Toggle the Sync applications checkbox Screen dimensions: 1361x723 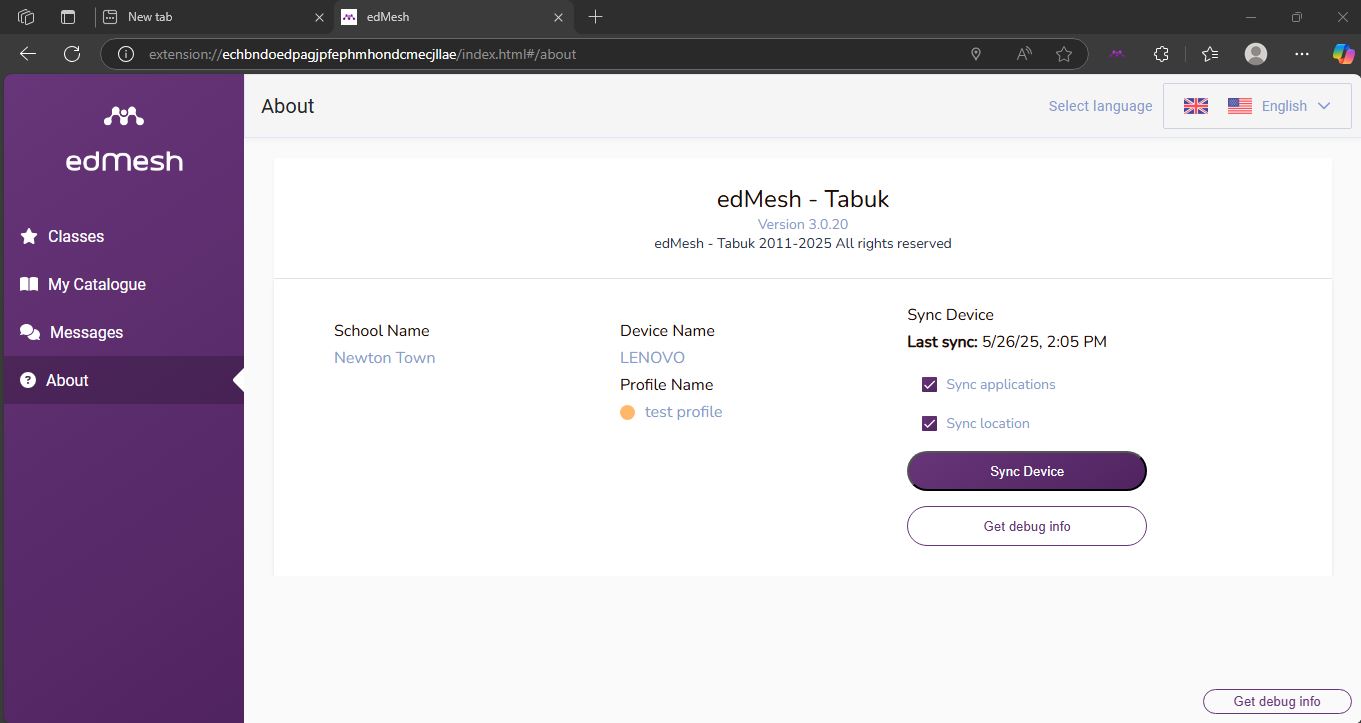coord(930,384)
